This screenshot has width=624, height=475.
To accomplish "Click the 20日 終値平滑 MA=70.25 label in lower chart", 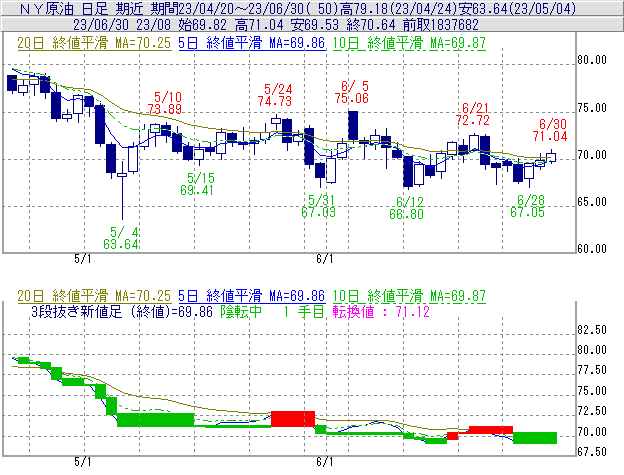I will 94,296.
